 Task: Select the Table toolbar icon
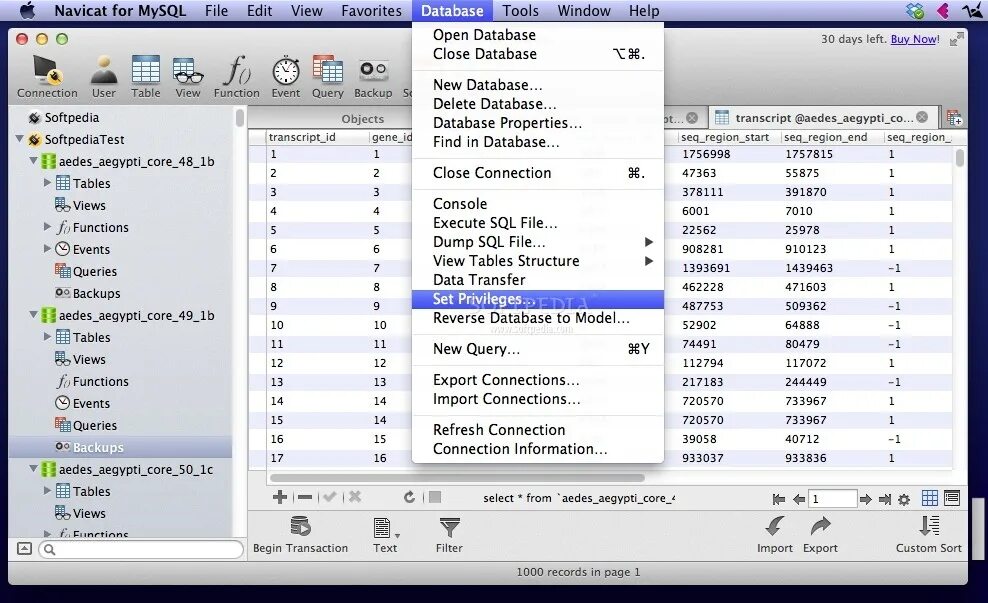tap(146, 77)
